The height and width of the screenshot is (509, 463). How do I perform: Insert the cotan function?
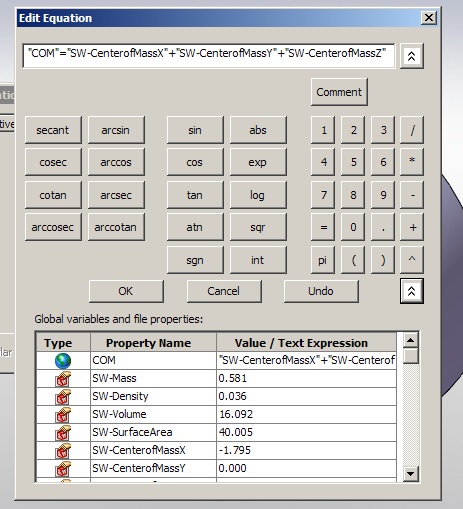coord(53,195)
